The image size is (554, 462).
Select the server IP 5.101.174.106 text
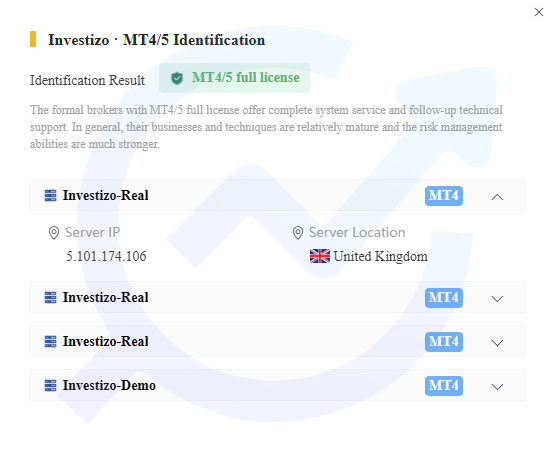pyautogui.click(x=106, y=256)
